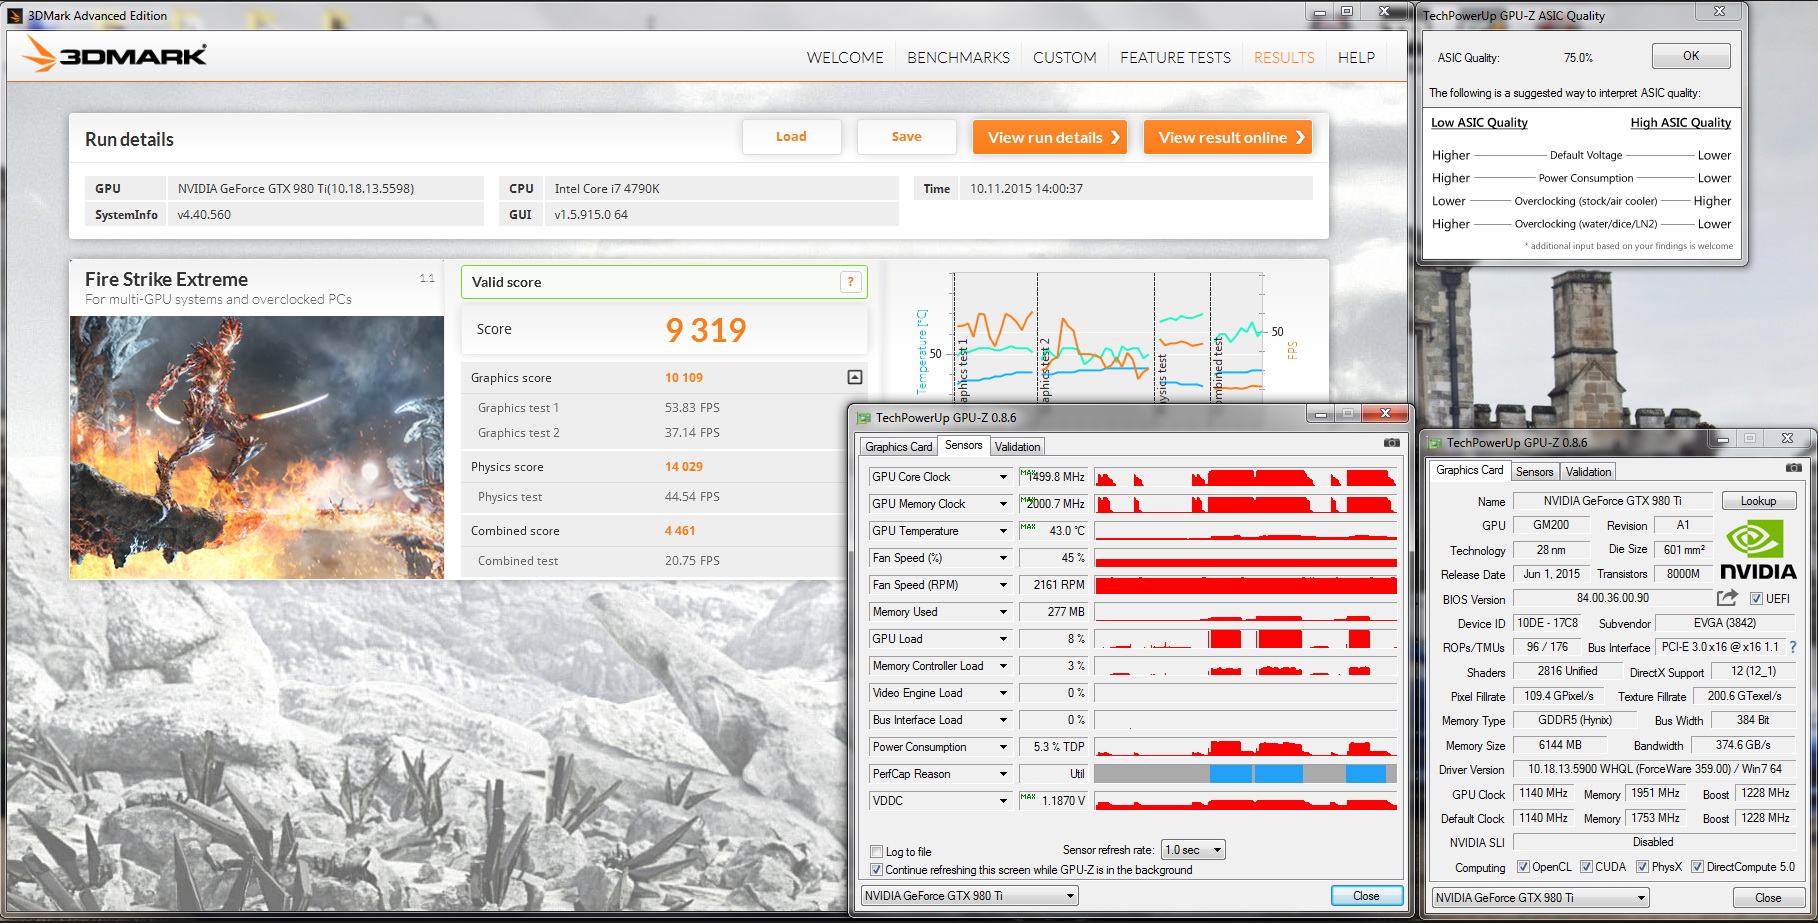
Task: Click the PerfCap Reason blue and gray graph
Action: (x=1245, y=774)
